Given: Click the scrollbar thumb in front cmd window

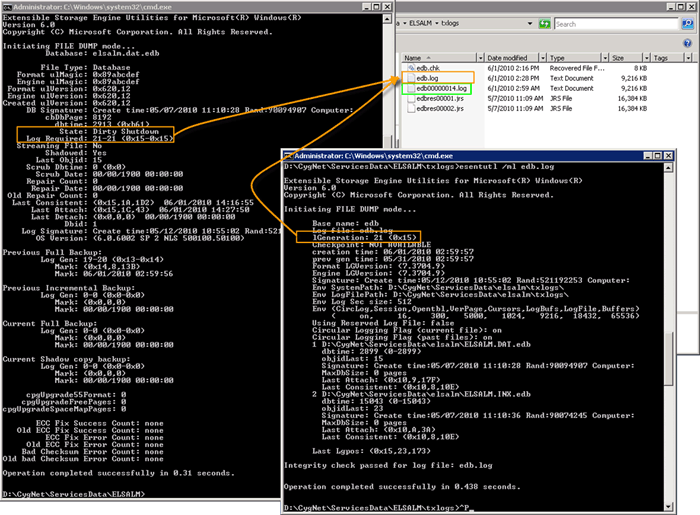Looking at the screenshot, I should pos(668,358).
